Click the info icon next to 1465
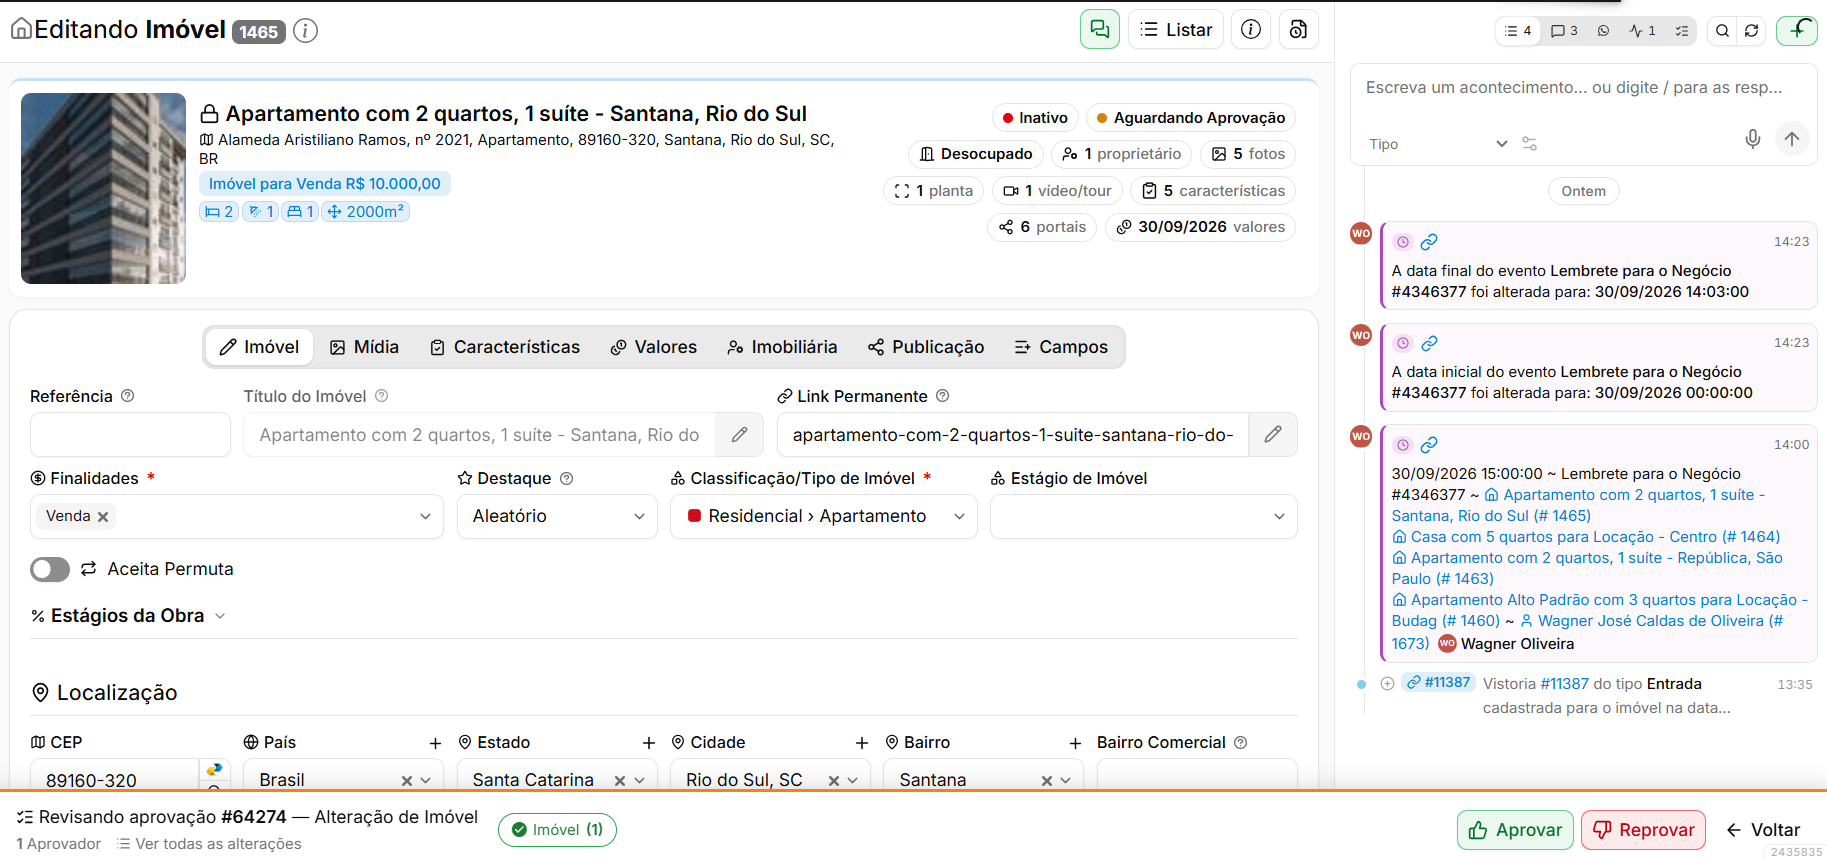This screenshot has width=1827, height=859. tap(306, 31)
